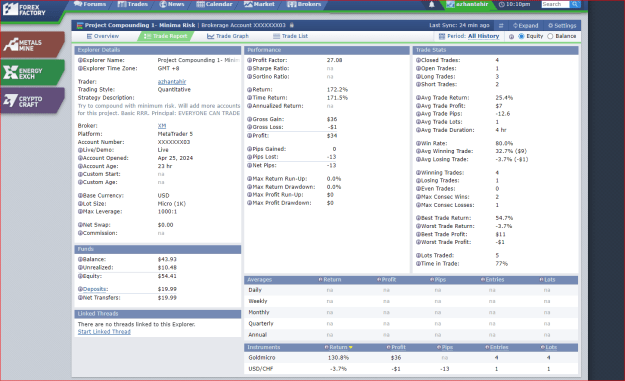This screenshot has width=625, height=381.
Task: Click the Goldmicro instrument row
Action: point(411,358)
